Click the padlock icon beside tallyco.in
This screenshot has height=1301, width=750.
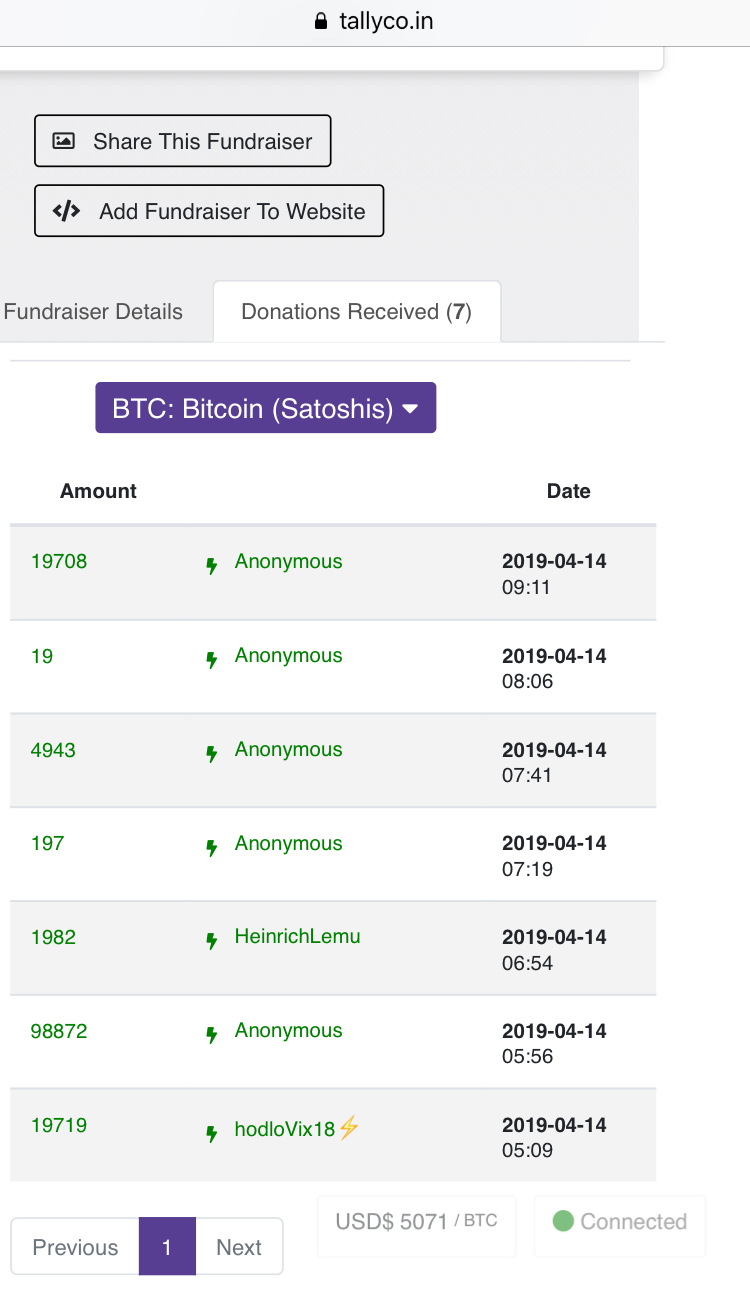pyautogui.click(x=321, y=21)
